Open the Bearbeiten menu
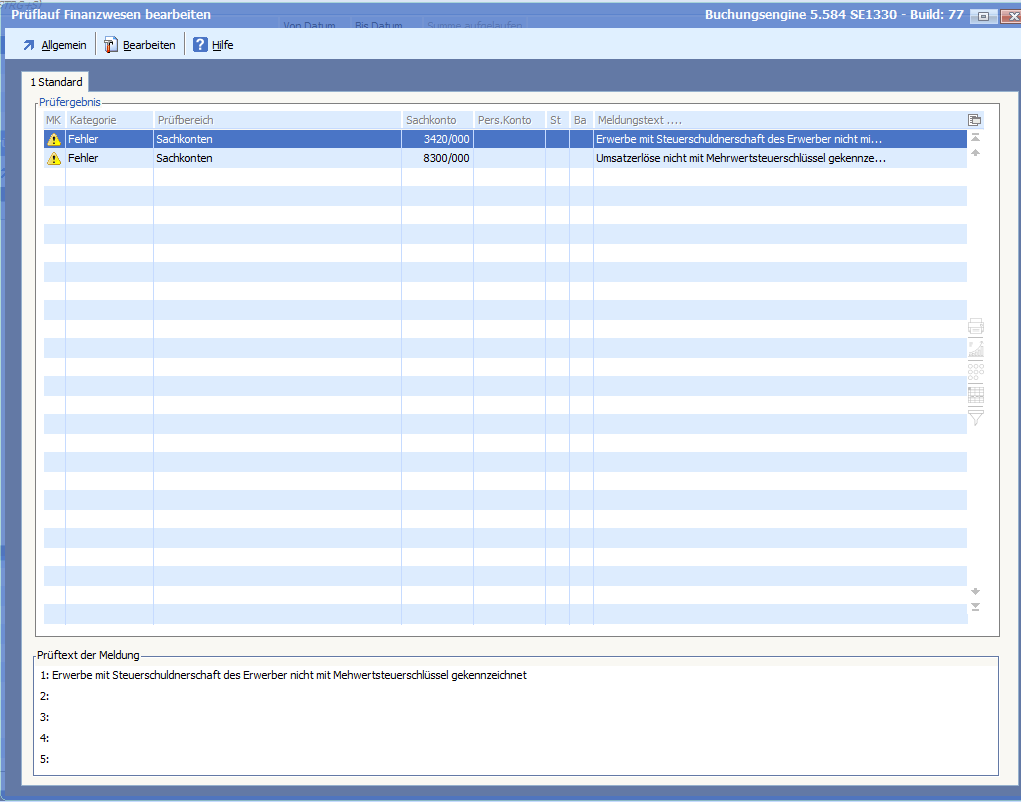Image resolution: width=1021 pixels, height=802 pixels. (x=140, y=45)
